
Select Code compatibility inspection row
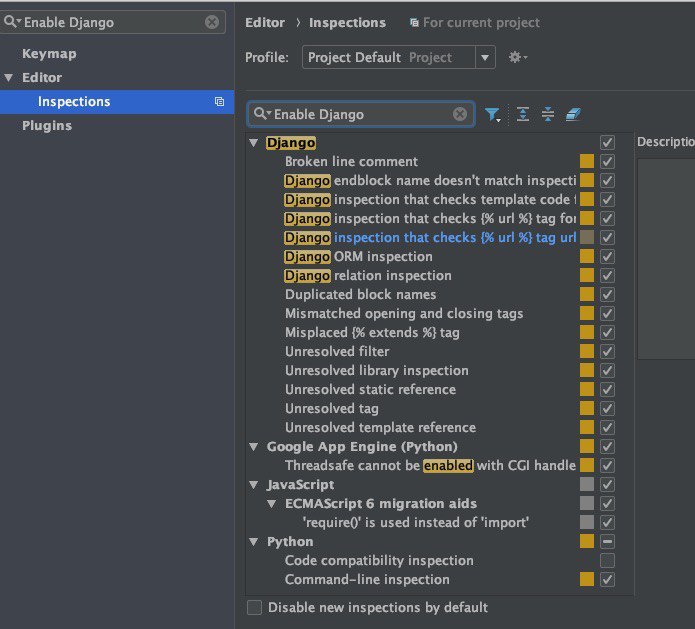(379, 560)
